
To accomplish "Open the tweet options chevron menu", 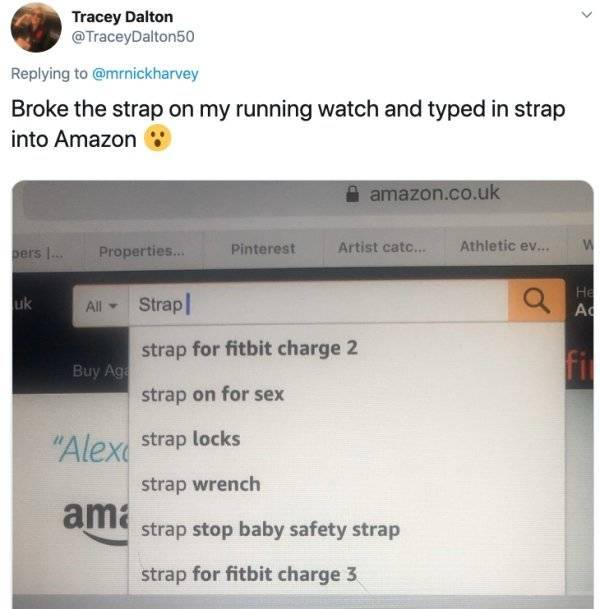I will tap(586, 15).
